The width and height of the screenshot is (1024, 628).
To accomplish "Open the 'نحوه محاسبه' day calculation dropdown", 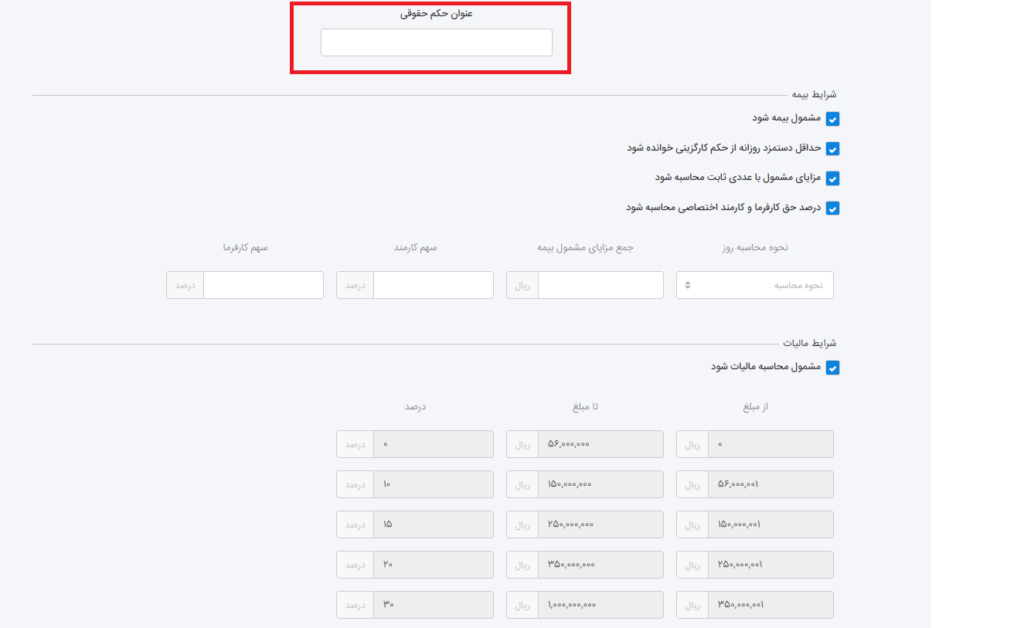I will pos(754,285).
